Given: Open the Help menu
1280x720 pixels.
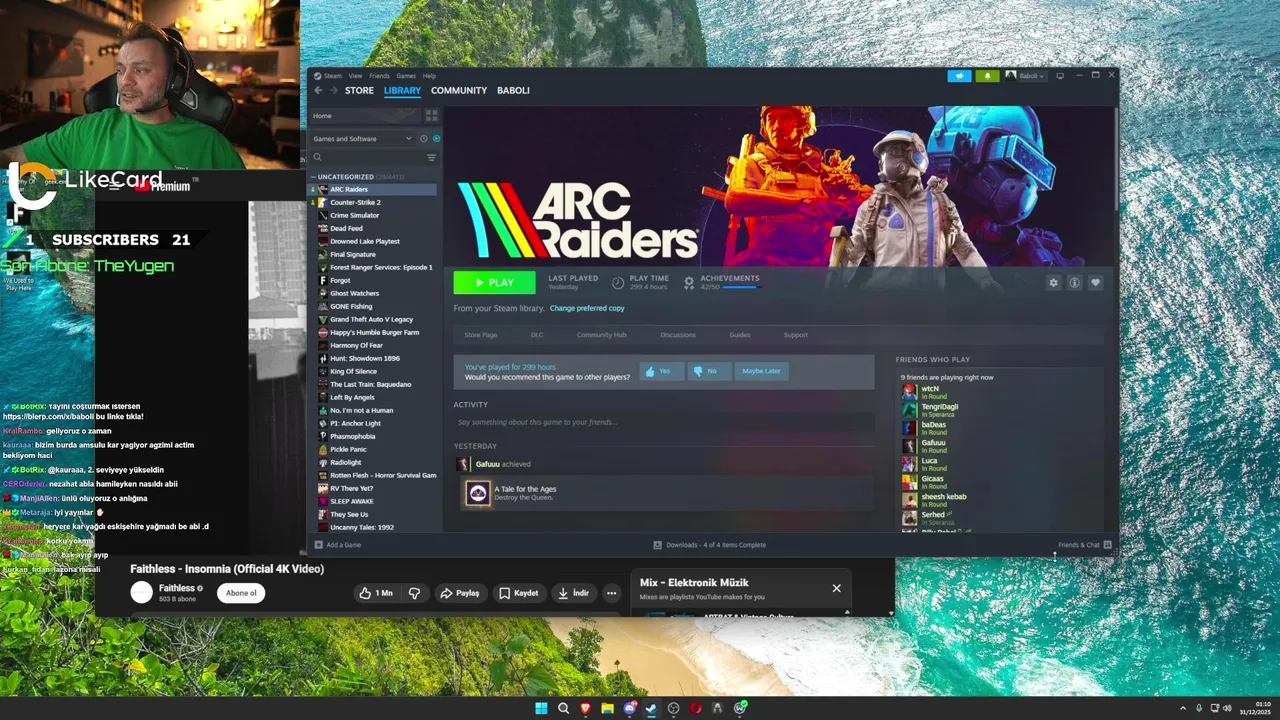Looking at the screenshot, I should (x=429, y=76).
